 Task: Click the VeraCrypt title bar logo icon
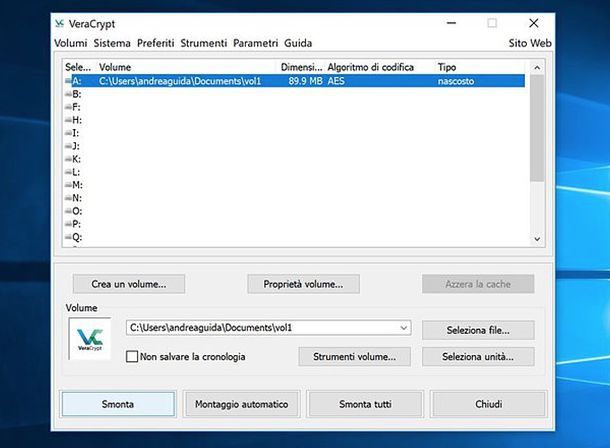(59, 24)
